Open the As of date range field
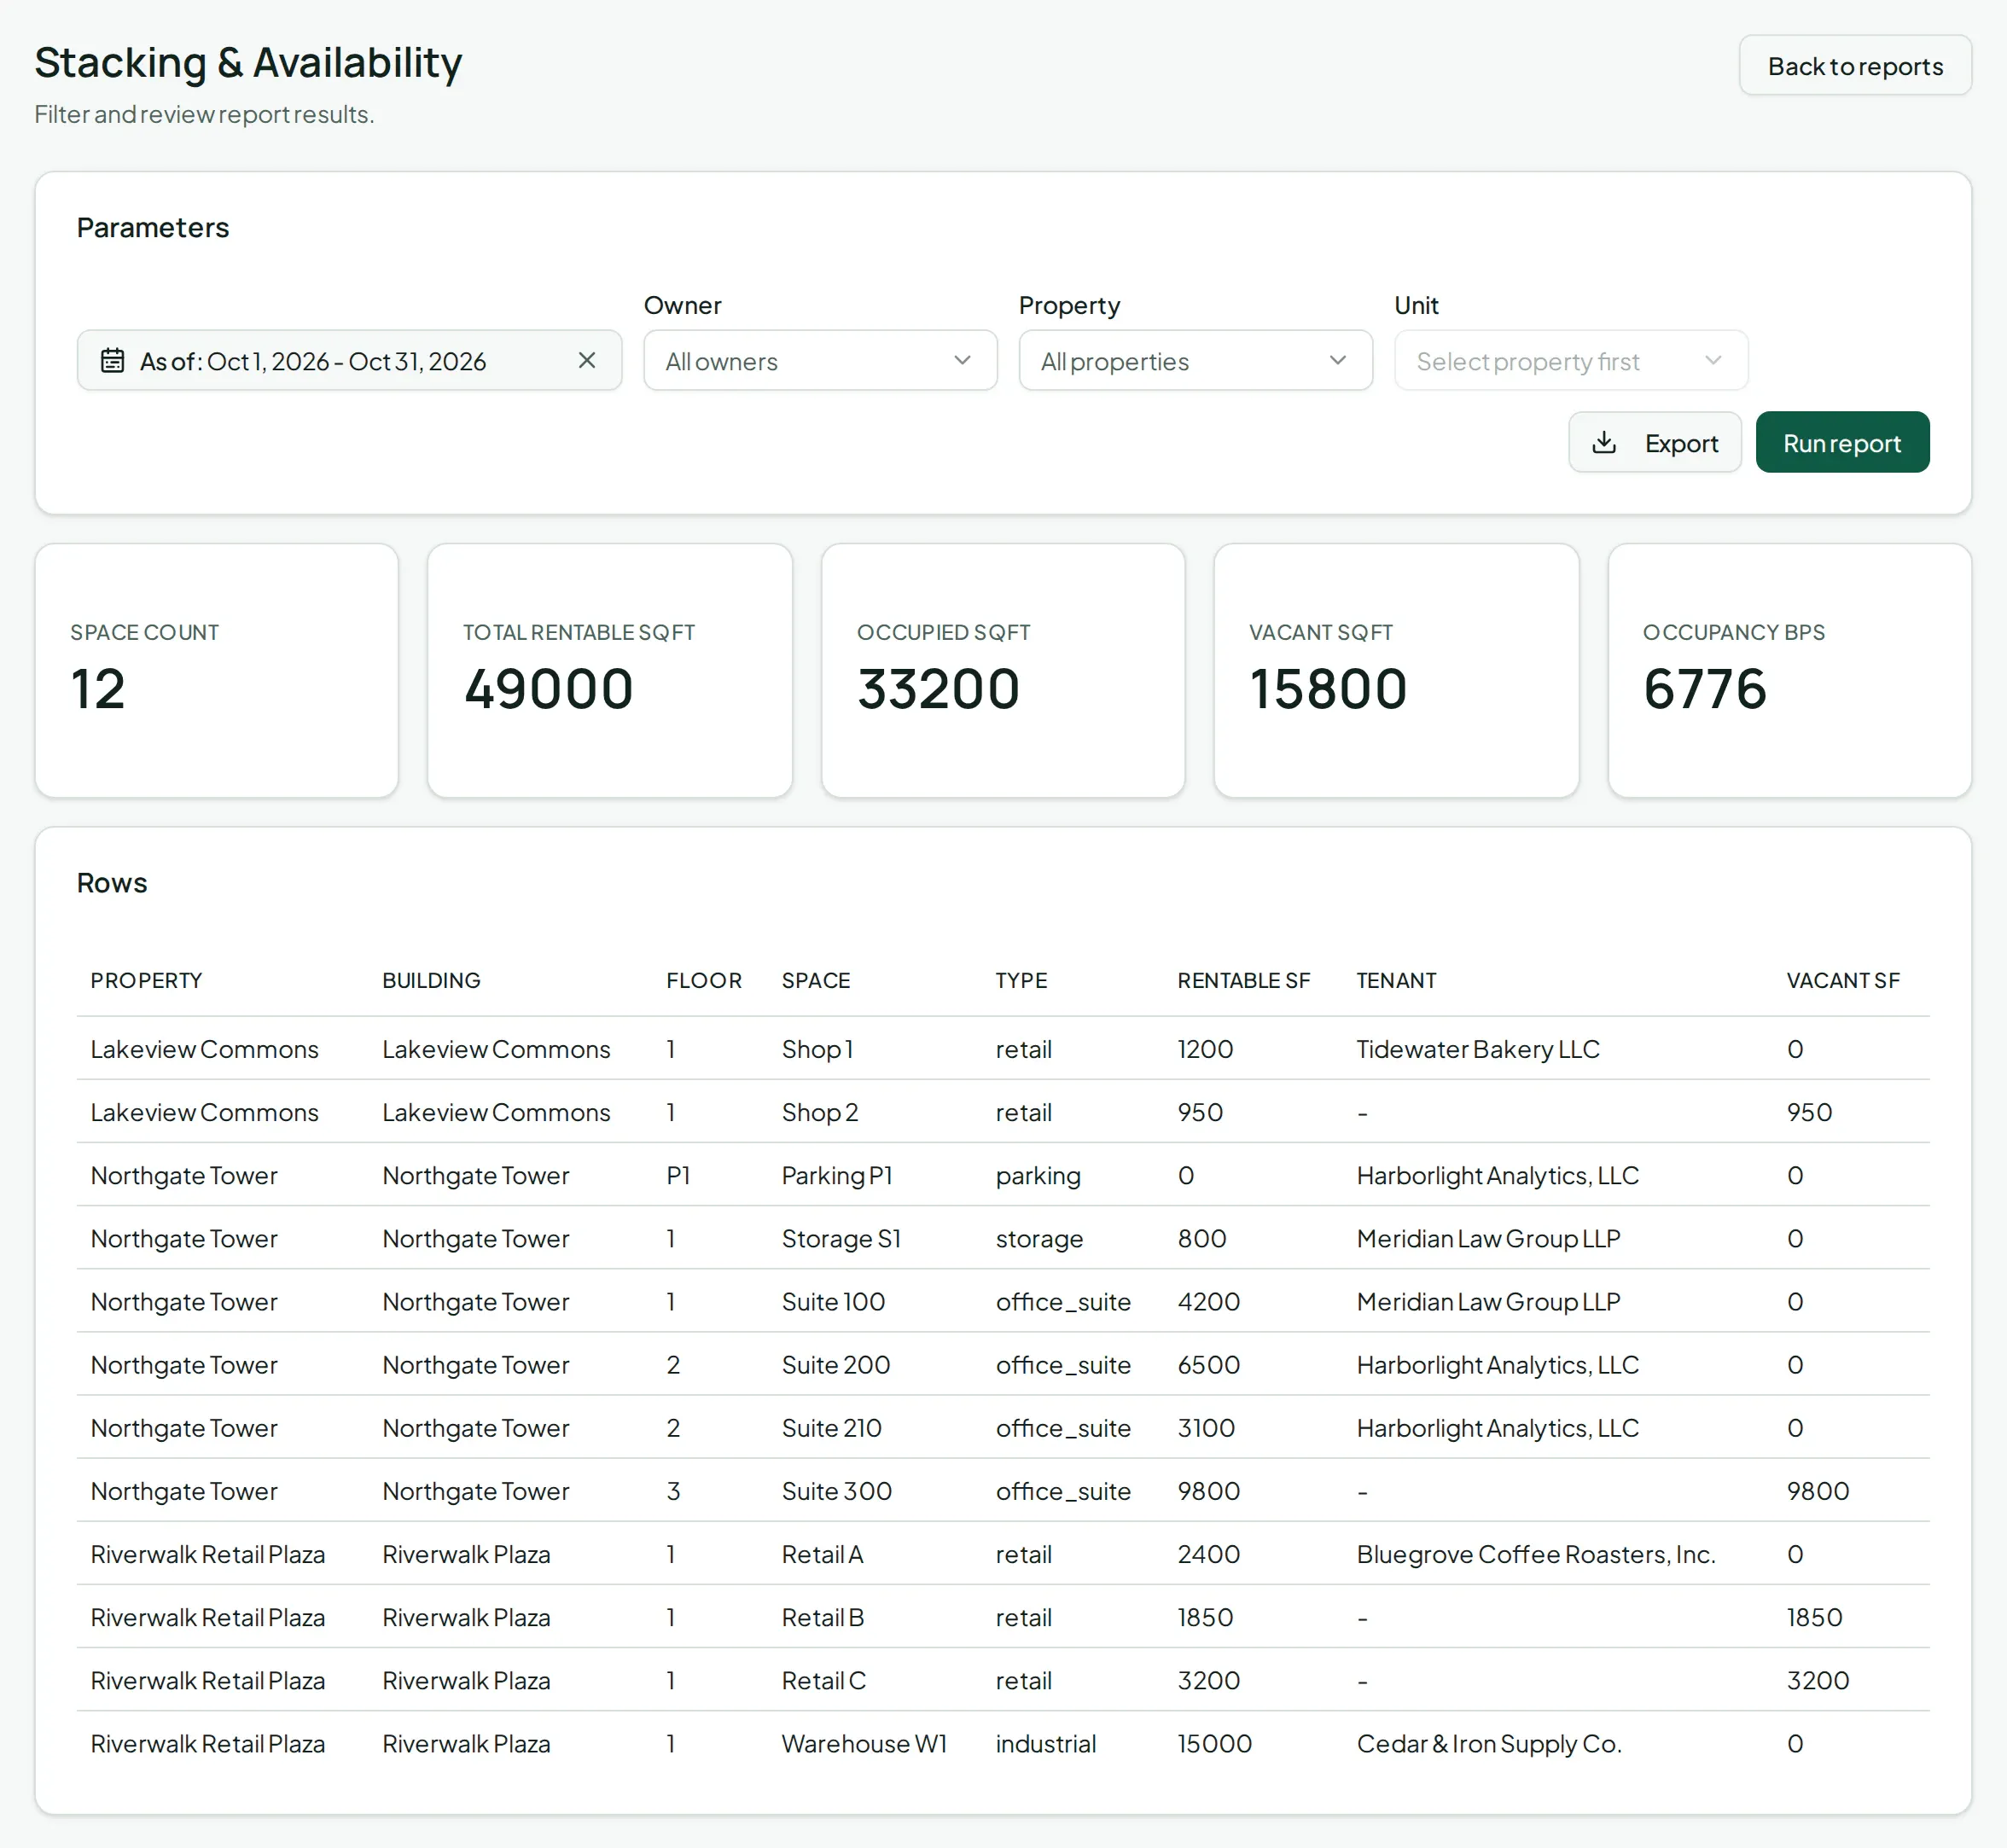This screenshot has height=1848, width=2007. tap(349, 361)
